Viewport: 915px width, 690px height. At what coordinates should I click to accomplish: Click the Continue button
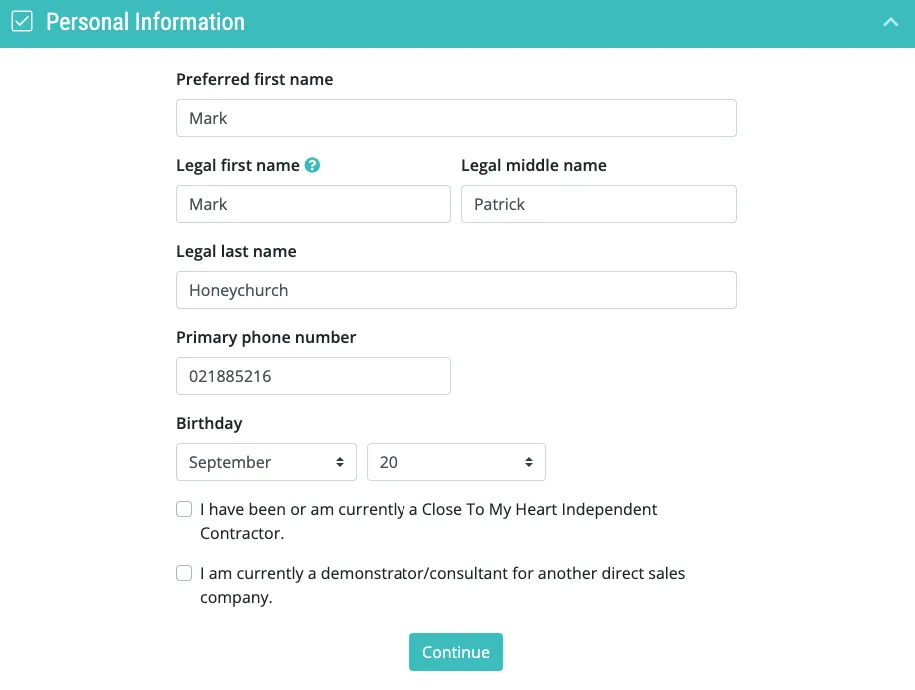tap(456, 652)
